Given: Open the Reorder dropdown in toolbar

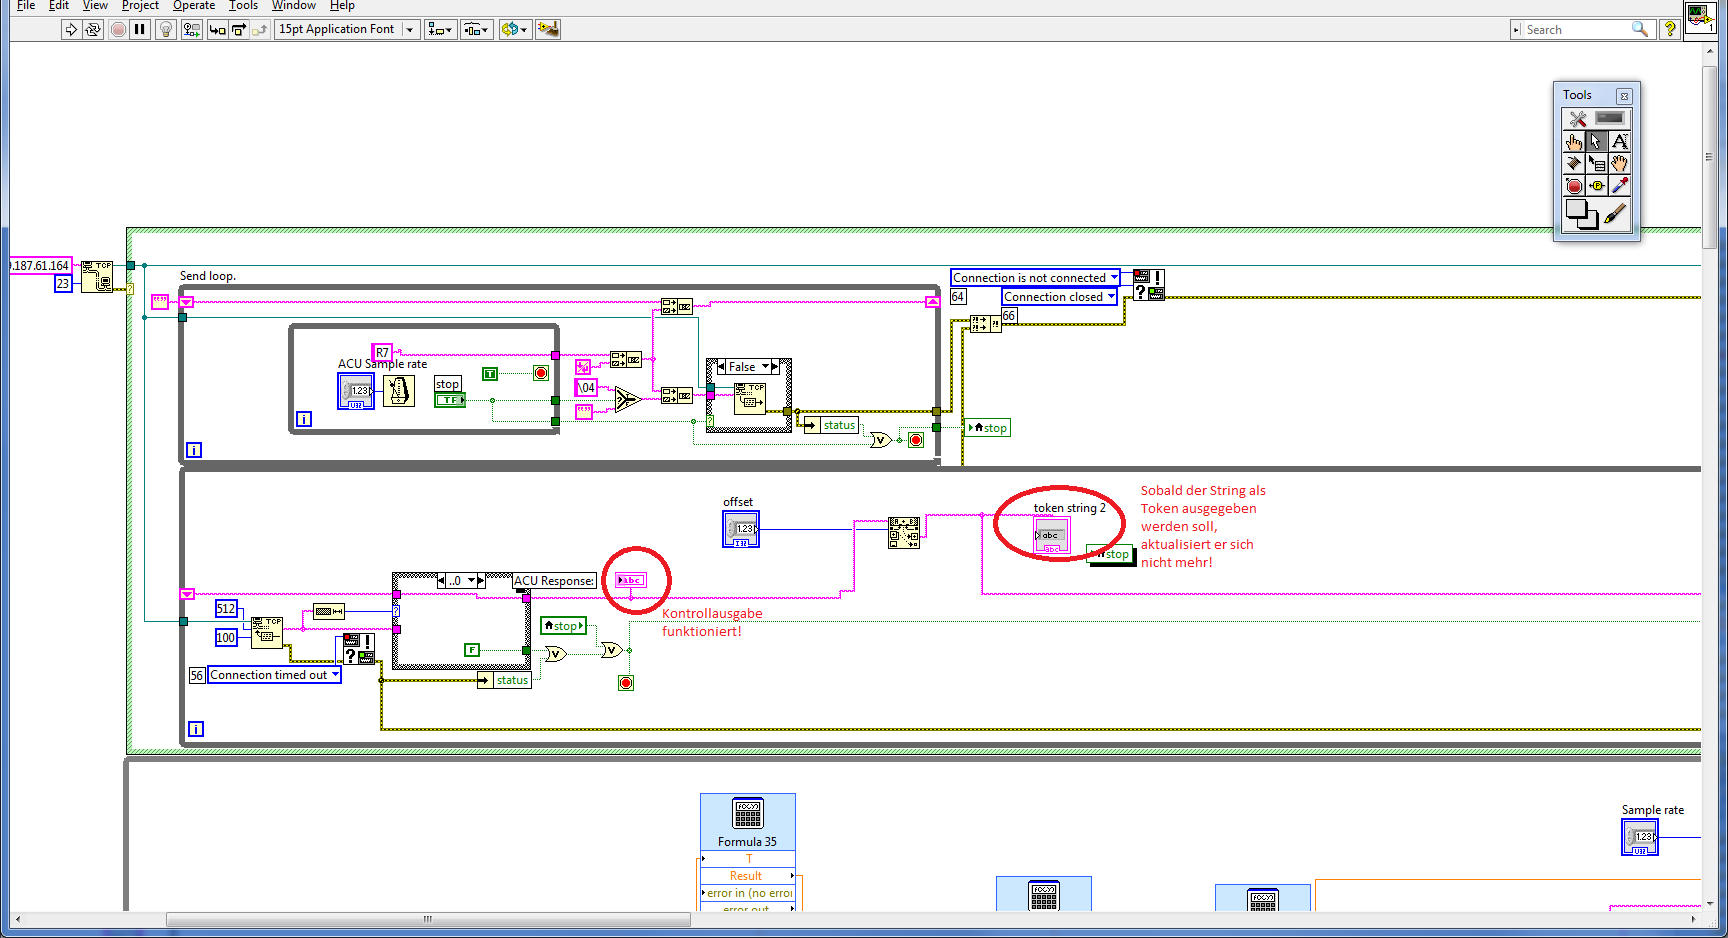Looking at the screenshot, I should (x=514, y=29).
